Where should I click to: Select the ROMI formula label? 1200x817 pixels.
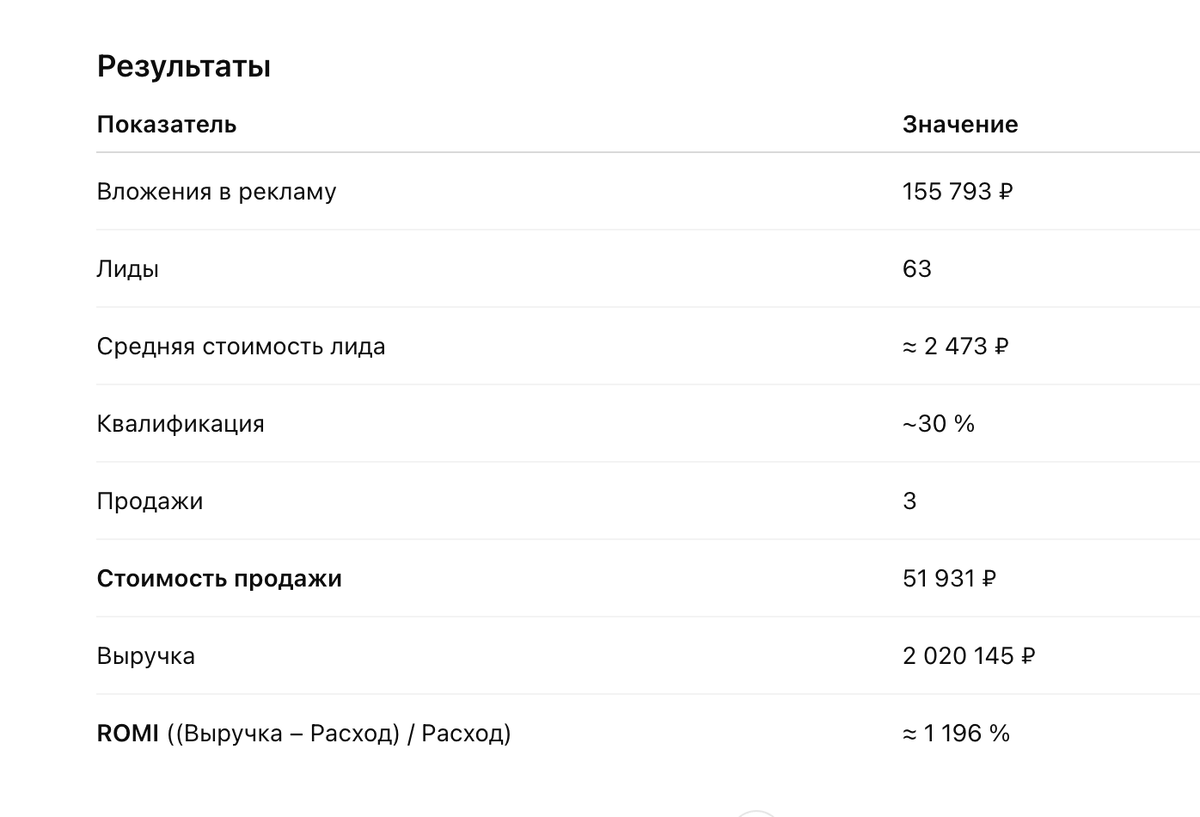tap(304, 734)
